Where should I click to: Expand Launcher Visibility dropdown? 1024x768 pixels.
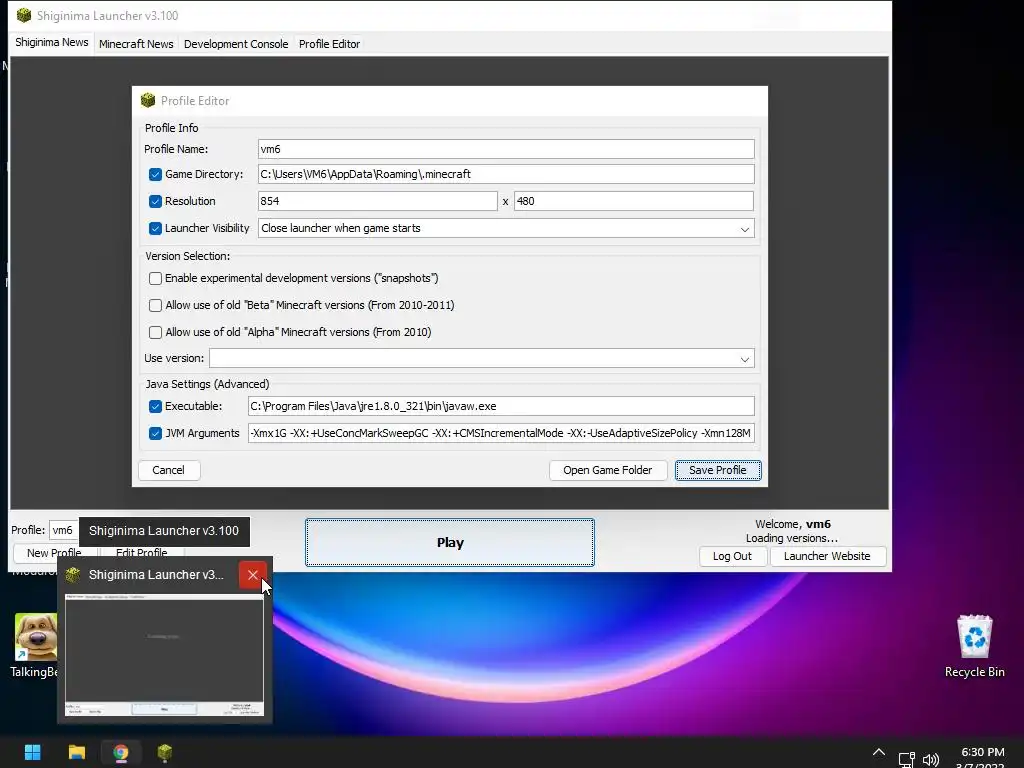[744, 229]
